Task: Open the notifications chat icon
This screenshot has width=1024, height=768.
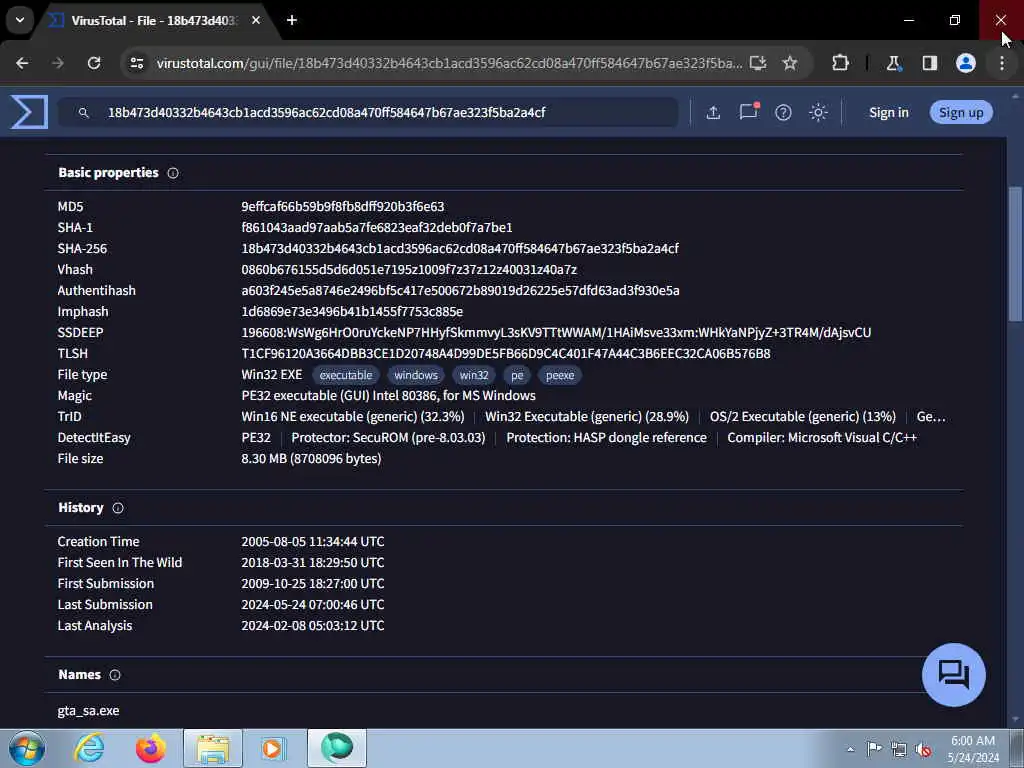Action: (748, 112)
